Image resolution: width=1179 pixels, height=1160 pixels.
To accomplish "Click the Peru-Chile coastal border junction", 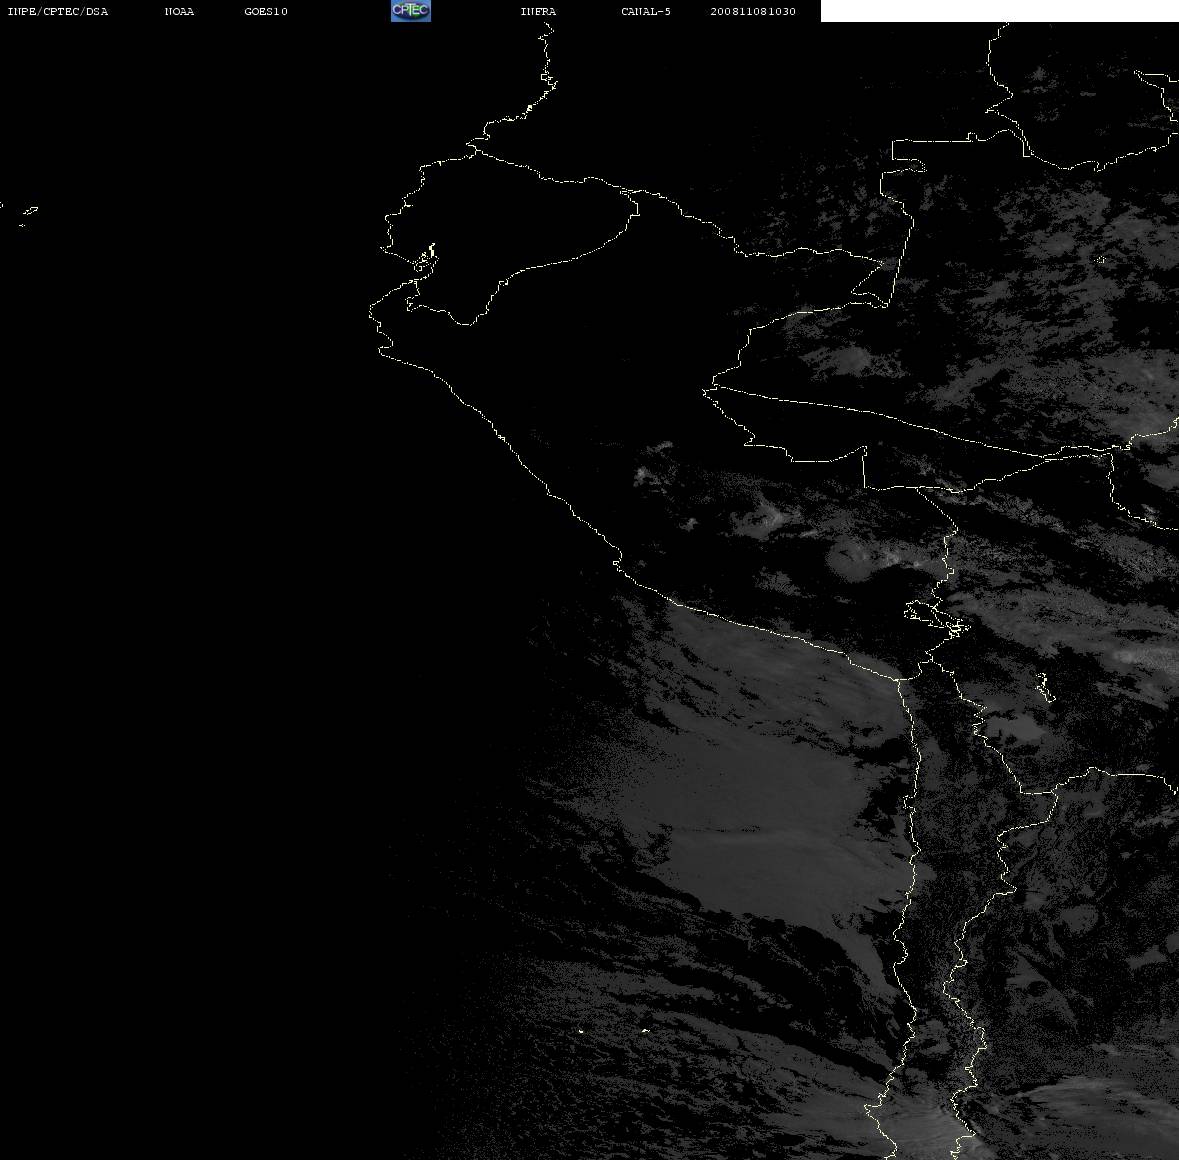I will pos(899,679).
